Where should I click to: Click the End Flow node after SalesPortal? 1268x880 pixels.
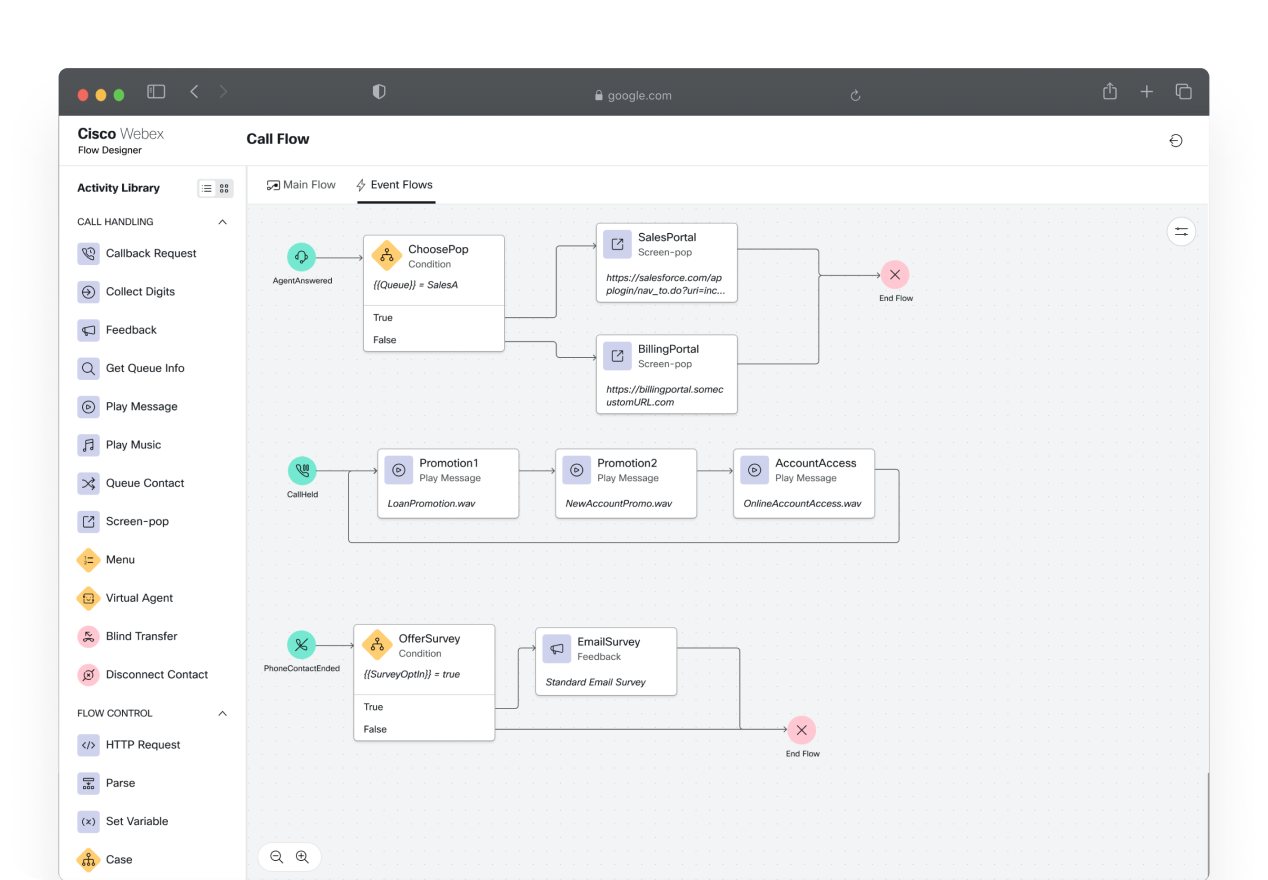(x=895, y=274)
